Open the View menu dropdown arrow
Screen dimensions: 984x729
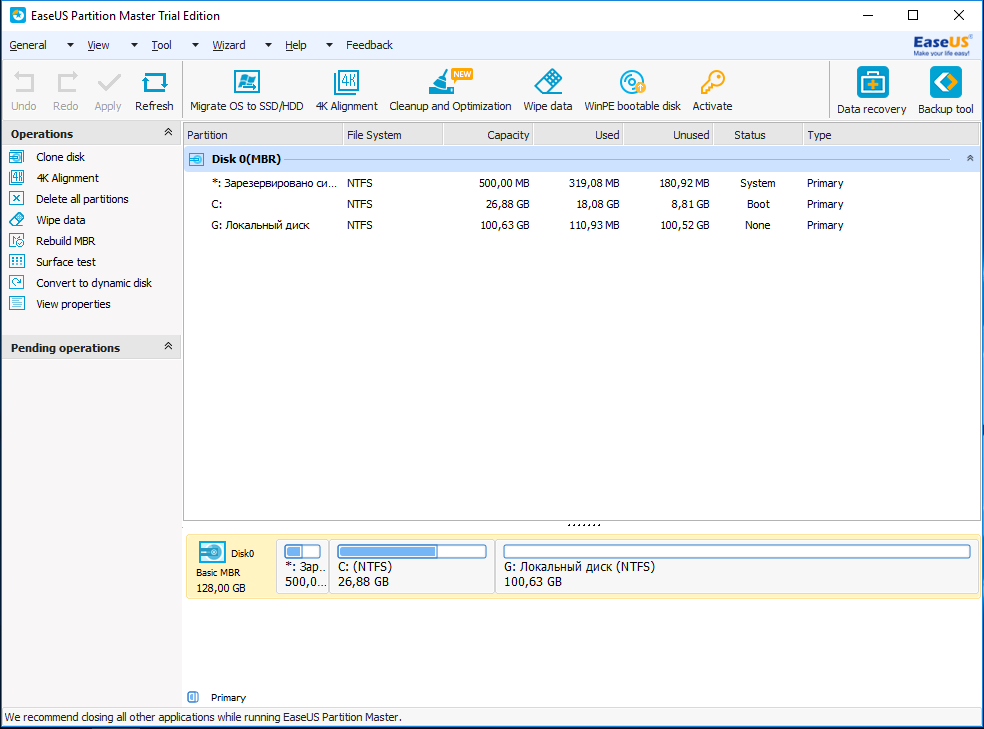click(x=134, y=45)
